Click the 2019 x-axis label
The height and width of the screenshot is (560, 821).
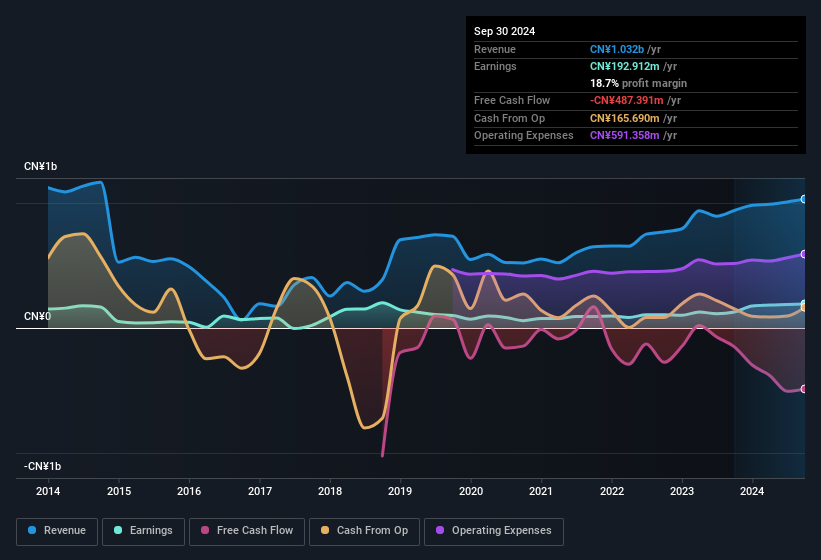400,491
